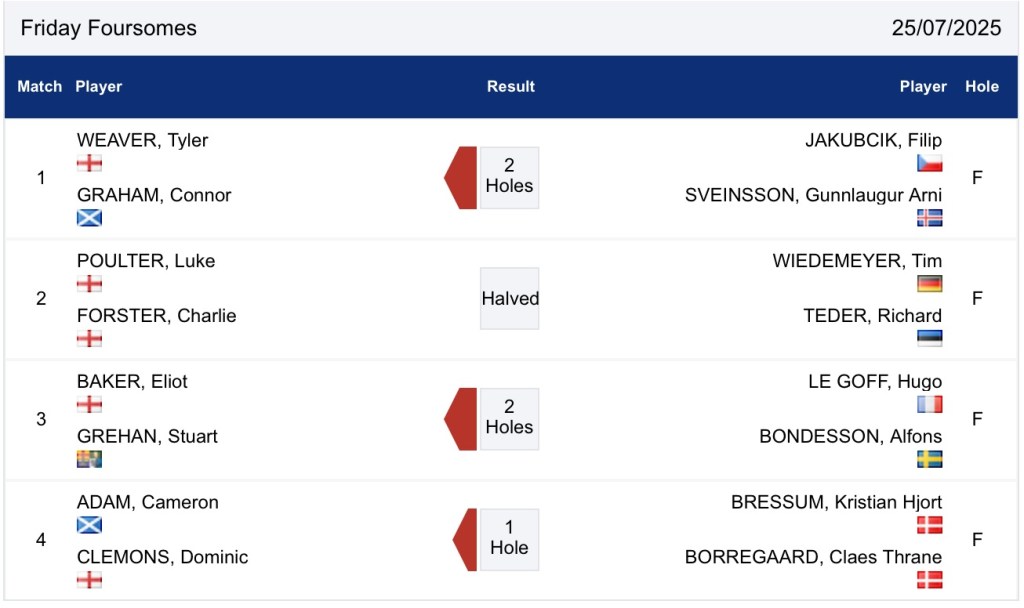Click the Czech flag under JAKUBCIK, Filip

tap(929, 163)
